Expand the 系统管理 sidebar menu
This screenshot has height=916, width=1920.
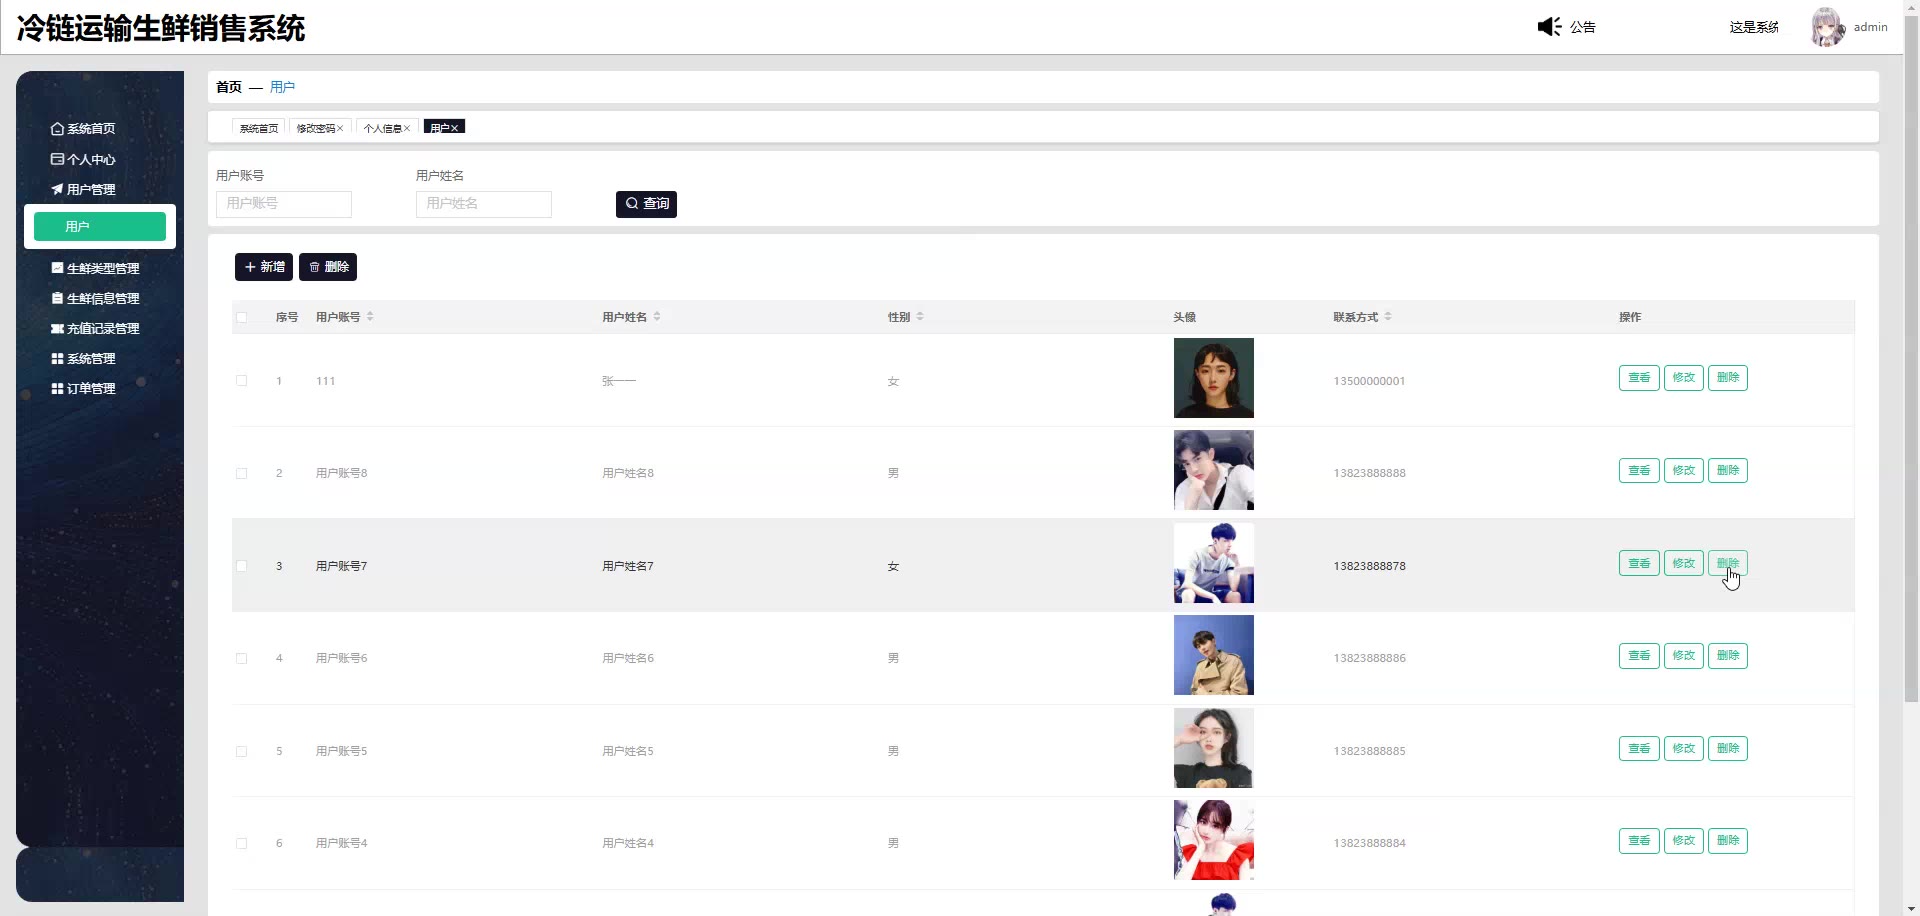[84, 358]
